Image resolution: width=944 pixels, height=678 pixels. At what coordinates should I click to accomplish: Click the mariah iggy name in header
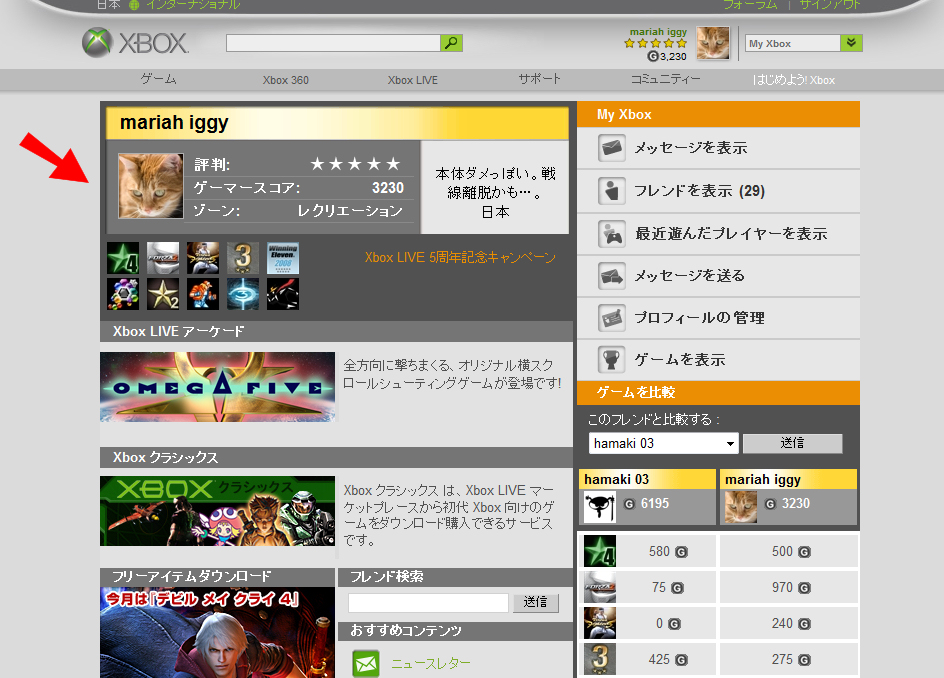point(658,32)
